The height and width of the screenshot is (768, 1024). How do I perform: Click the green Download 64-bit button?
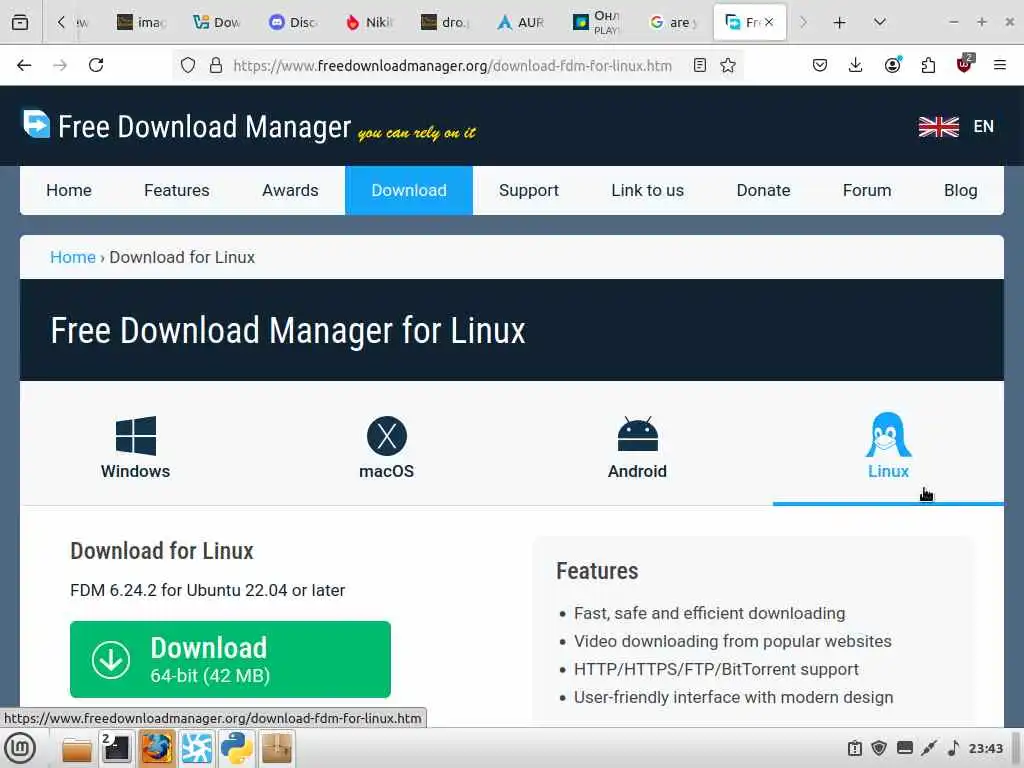[231, 660]
